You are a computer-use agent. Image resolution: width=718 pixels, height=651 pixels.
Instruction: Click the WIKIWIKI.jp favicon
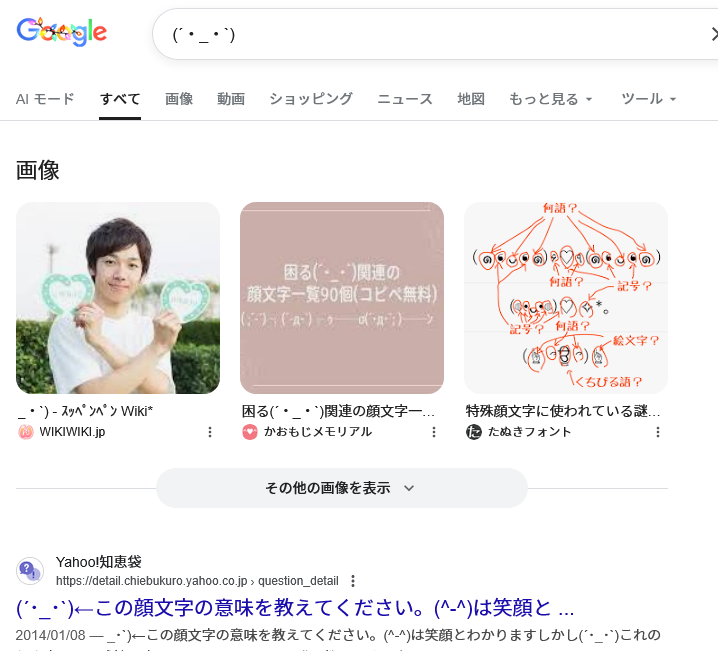pyautogui.click(x=26, y=432)
